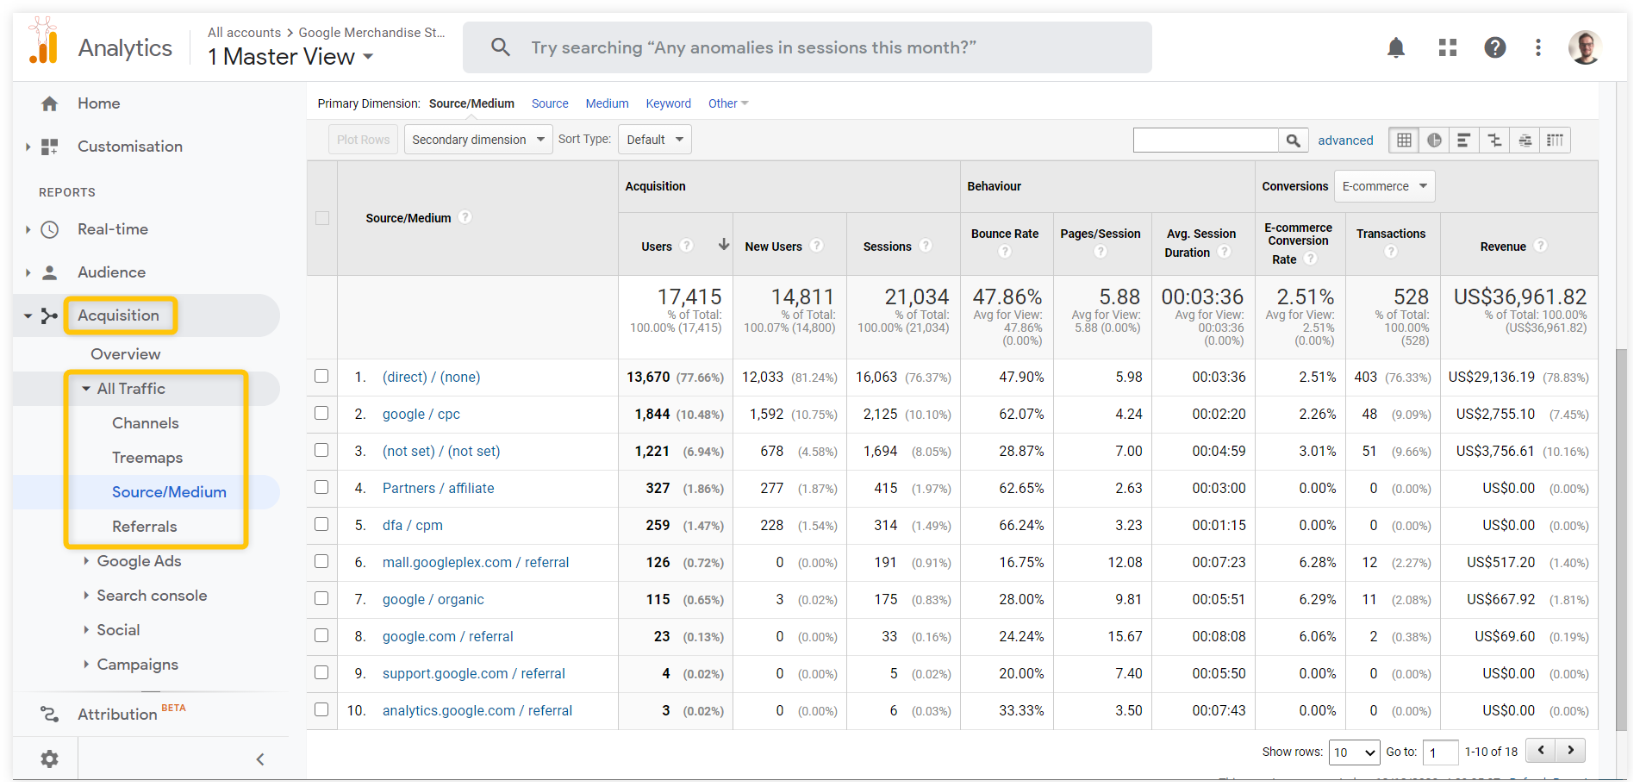The width and height of the screenshot is (1633, 782).
Task: Open the notifications bell
Action: (1396, 47)
